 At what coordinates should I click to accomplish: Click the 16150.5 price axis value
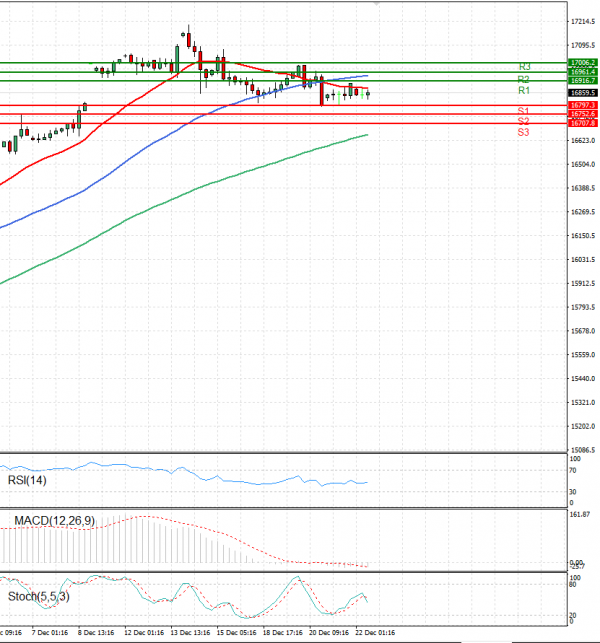click(x=583, y=236)
